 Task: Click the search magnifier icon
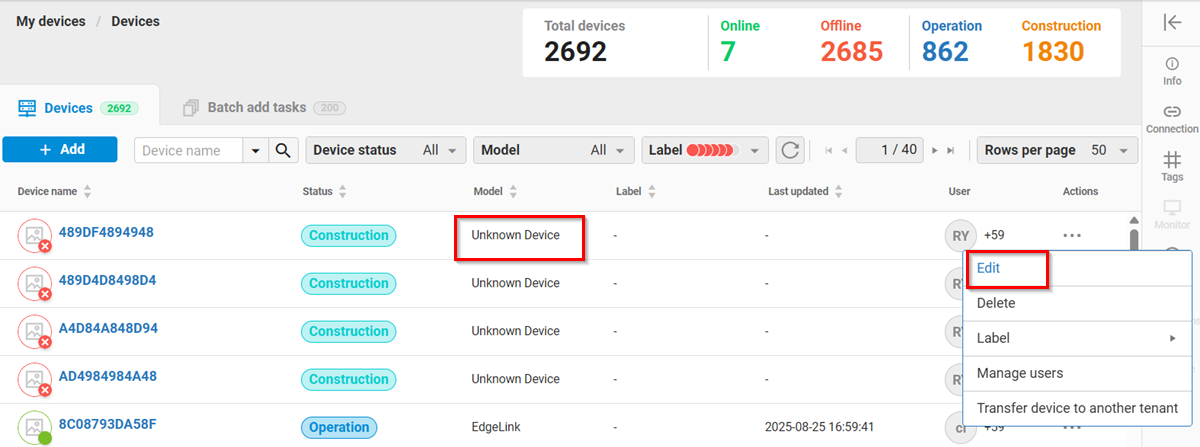pyautogui.click(x=284, y=150)
